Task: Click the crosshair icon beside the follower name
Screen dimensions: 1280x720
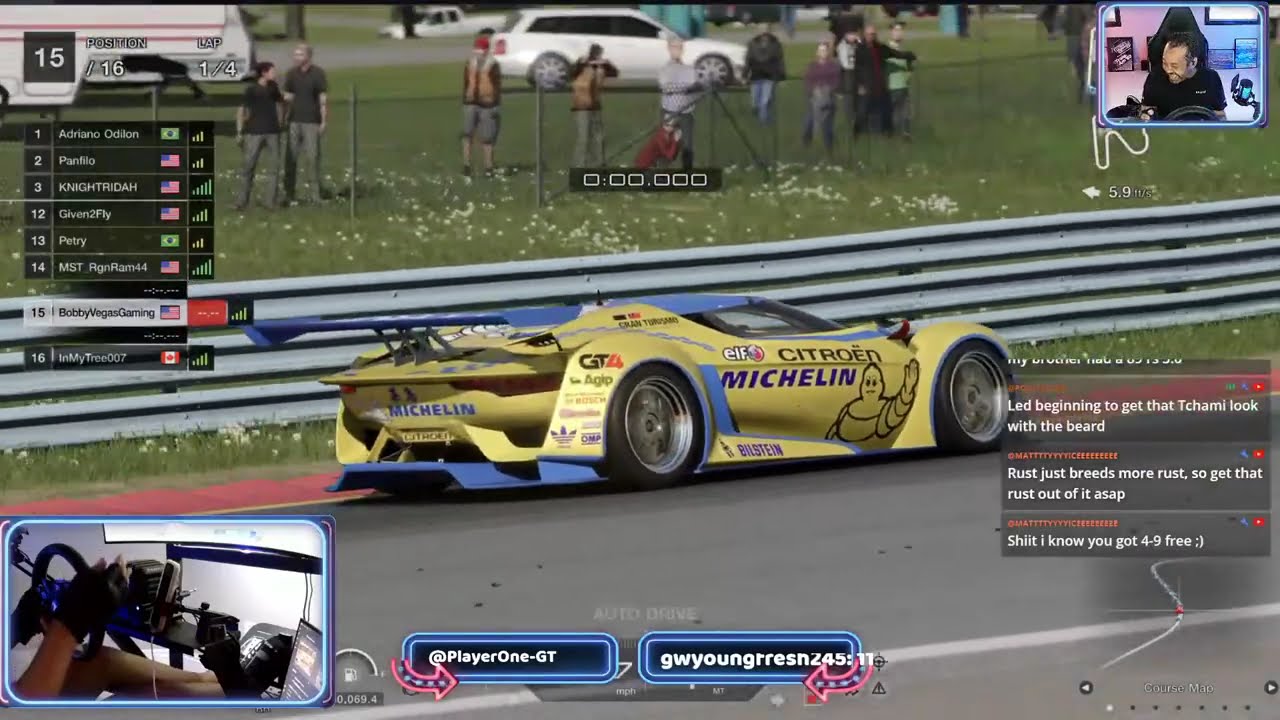Action: click(878, 661)
